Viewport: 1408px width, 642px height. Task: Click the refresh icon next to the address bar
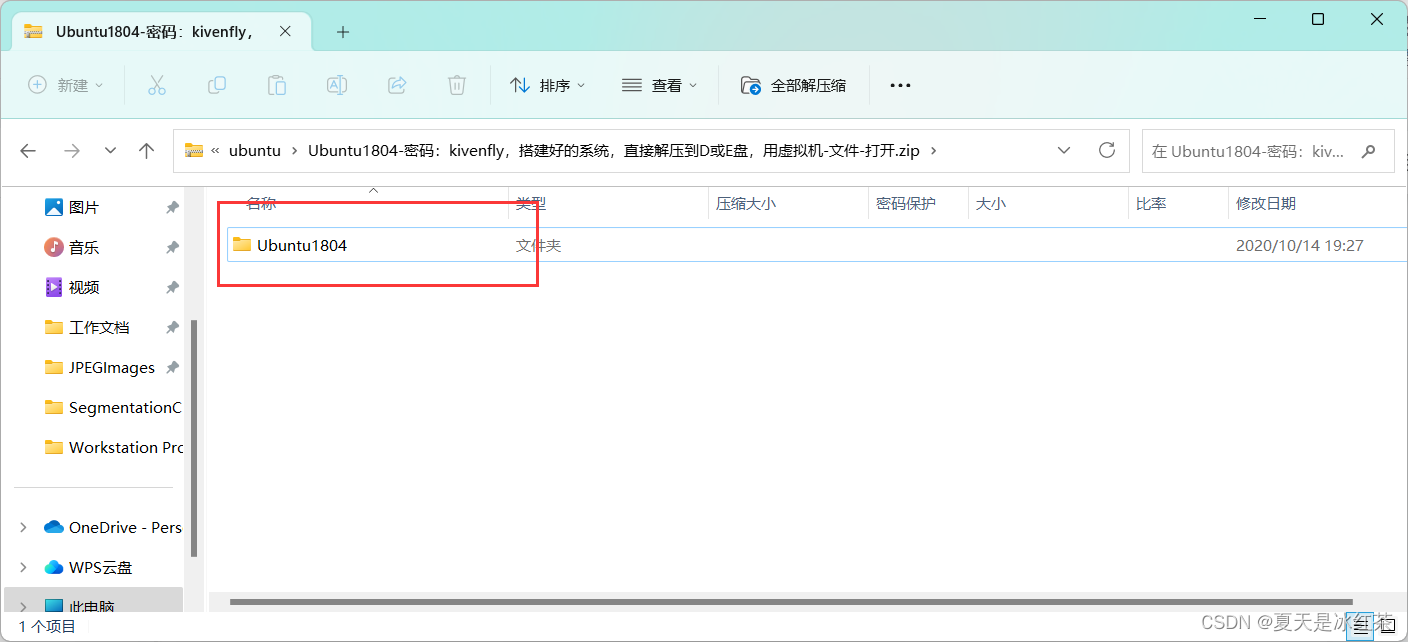pos(1107,150)
